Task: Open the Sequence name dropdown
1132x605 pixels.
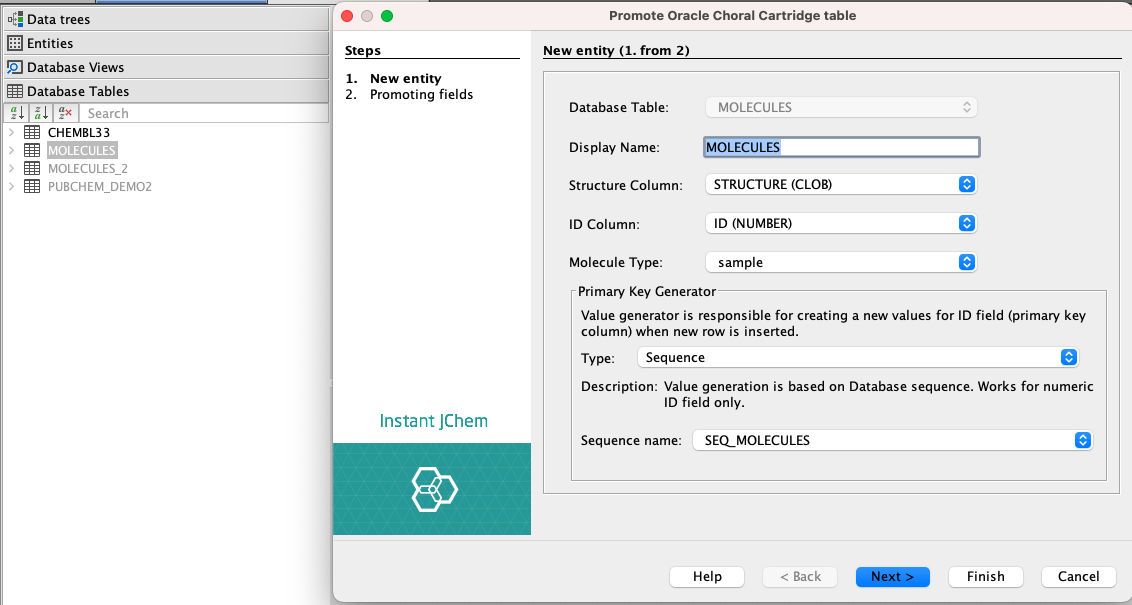Action: click(x=891, y=440)
